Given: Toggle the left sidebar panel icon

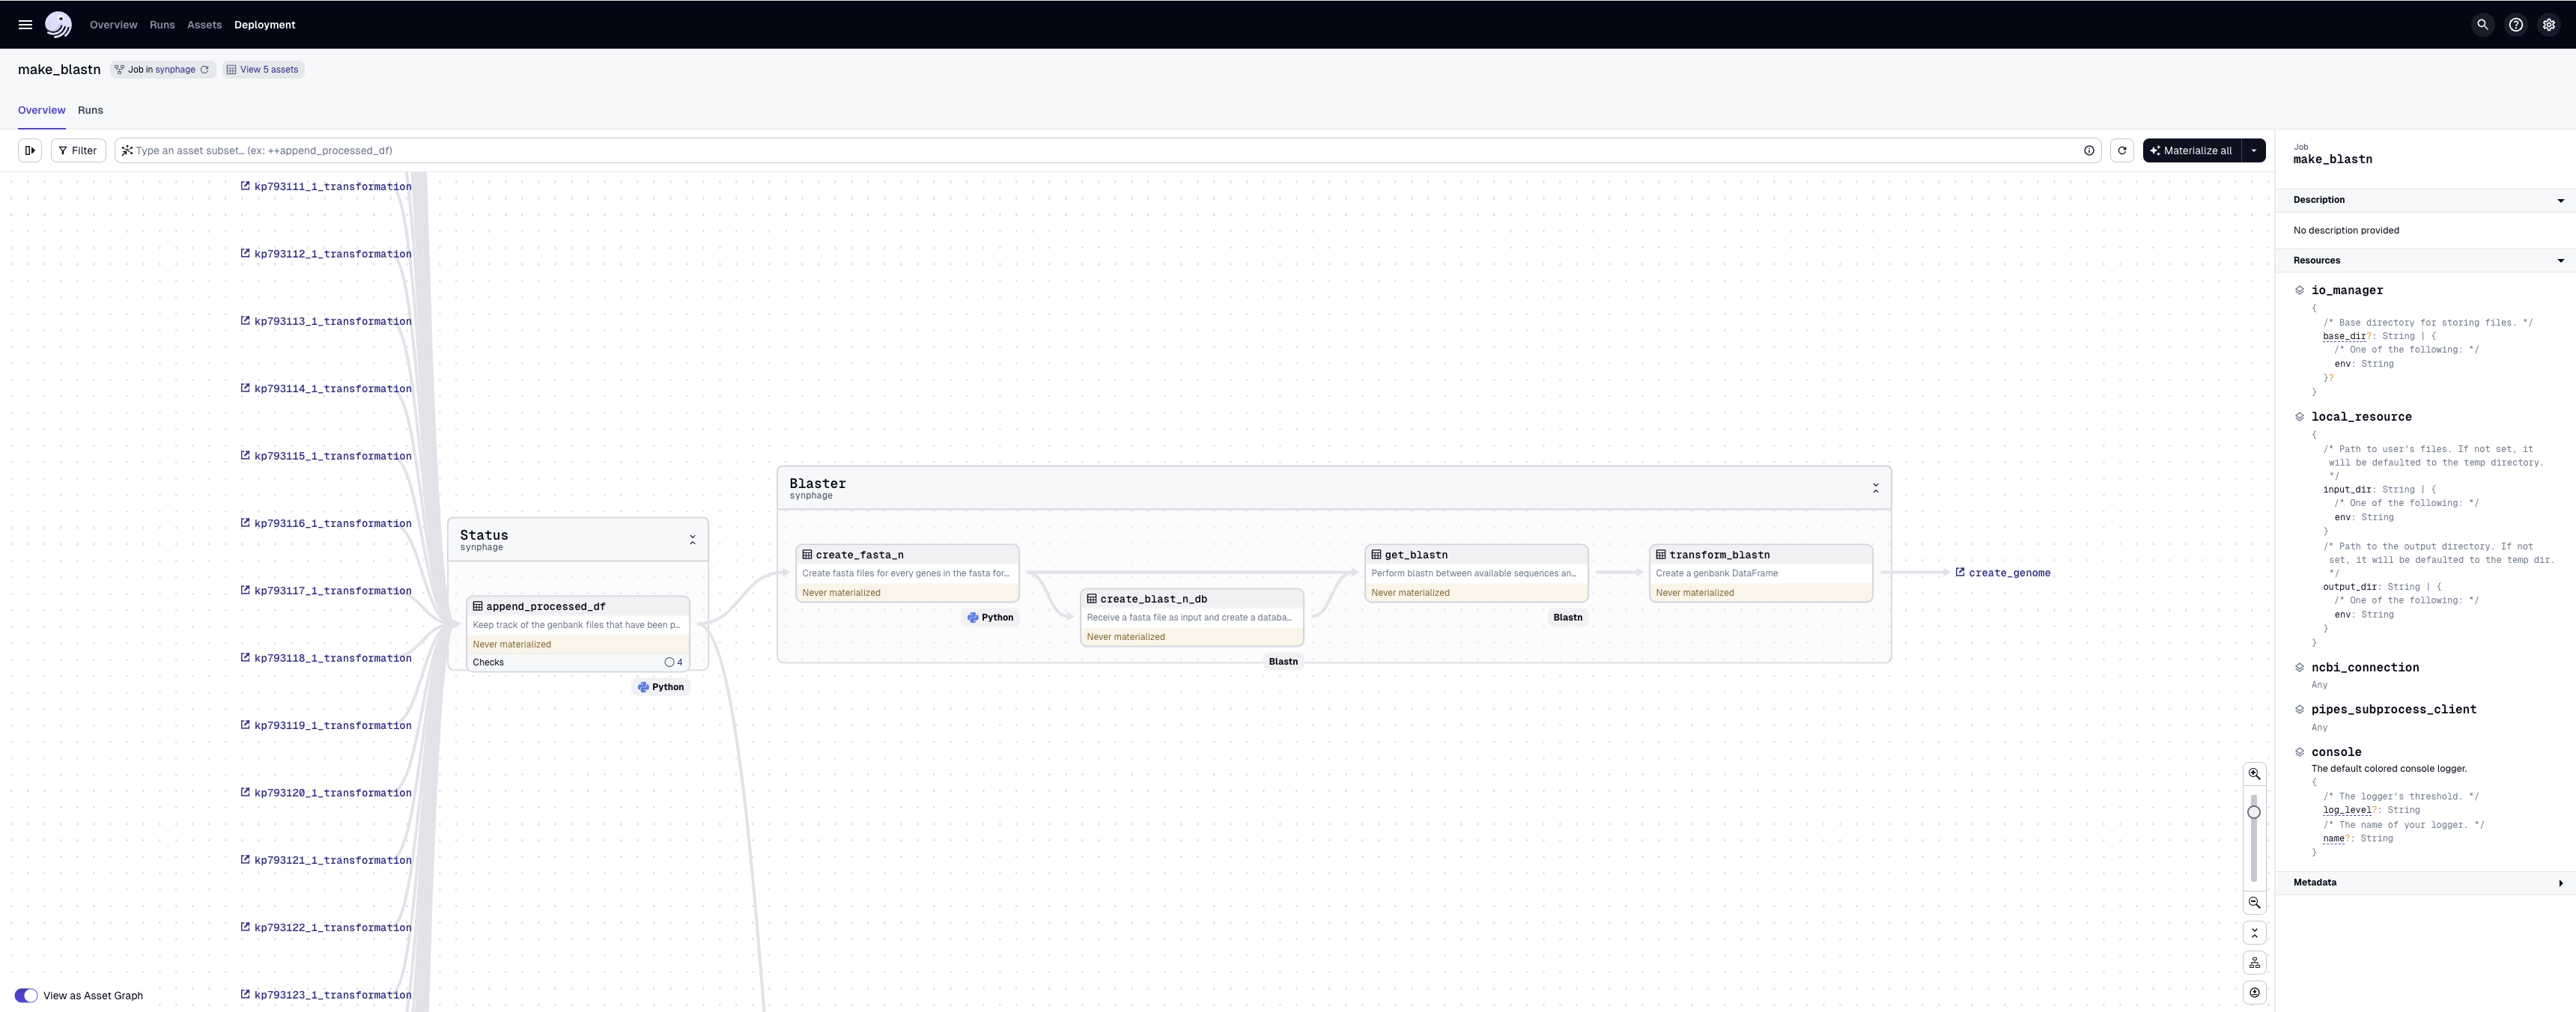Looking at the screenshot, I should pyautogui.click(x=30, y=151).
